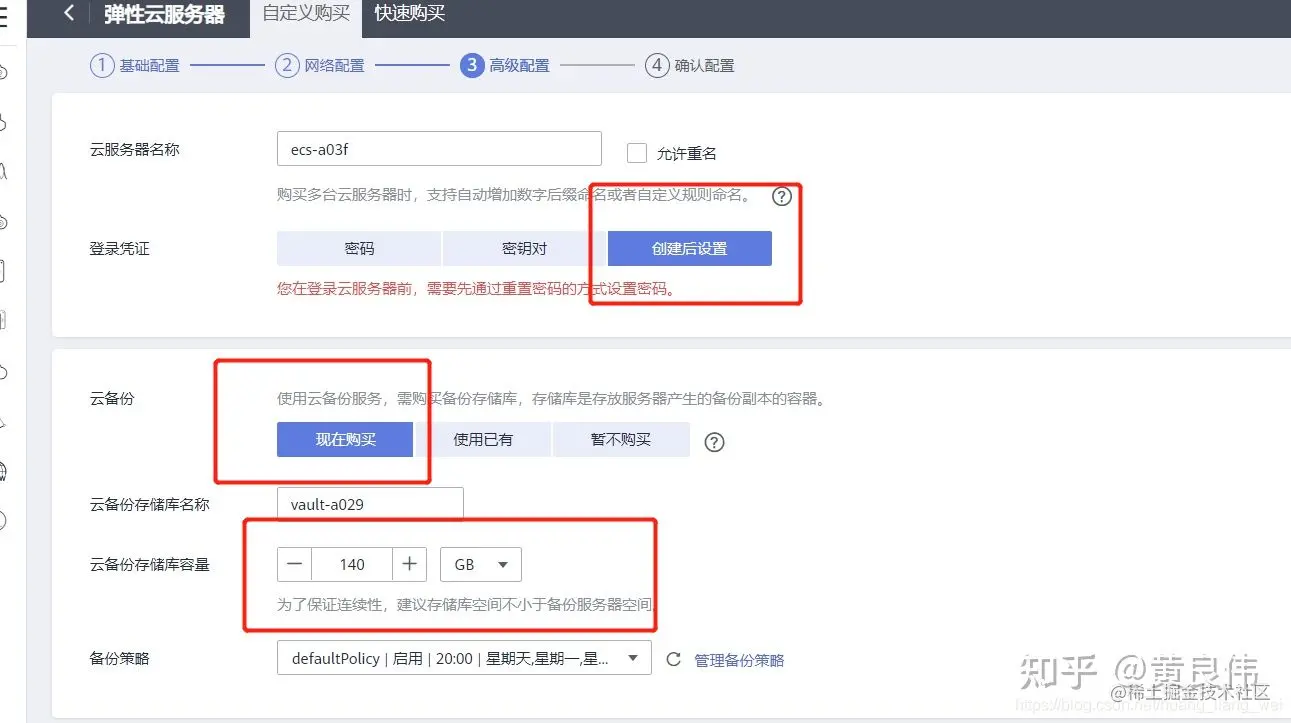Choose 创建后设置 login credential option
The width and height of the screenshot is (1291, 723).
pyautogui.click(x=690, y=249)
